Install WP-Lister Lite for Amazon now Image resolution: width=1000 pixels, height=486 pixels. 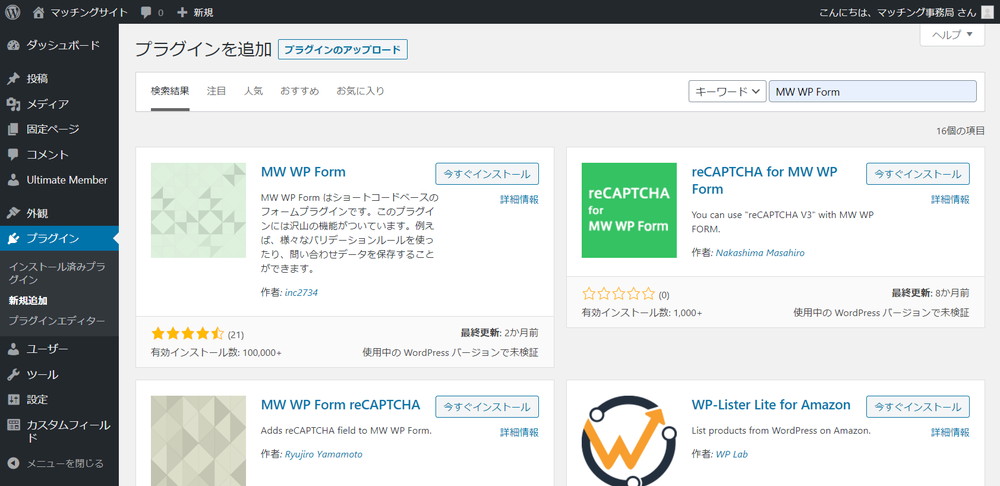918,406
